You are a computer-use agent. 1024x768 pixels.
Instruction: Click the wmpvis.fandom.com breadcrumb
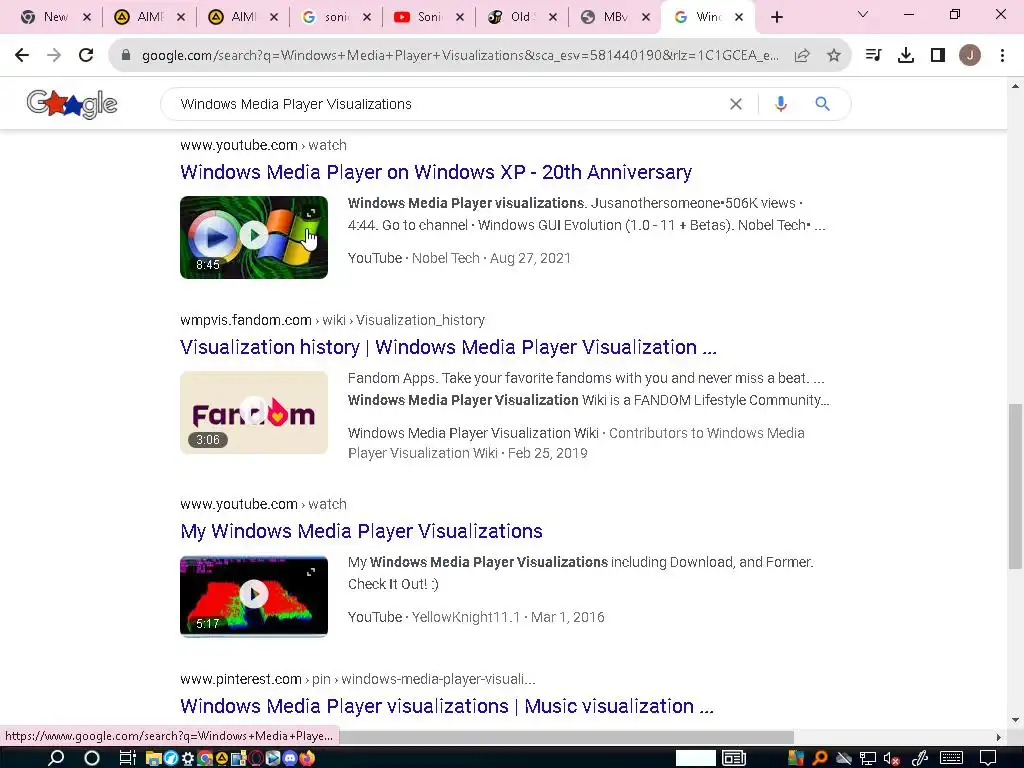(x=246, y=320)
